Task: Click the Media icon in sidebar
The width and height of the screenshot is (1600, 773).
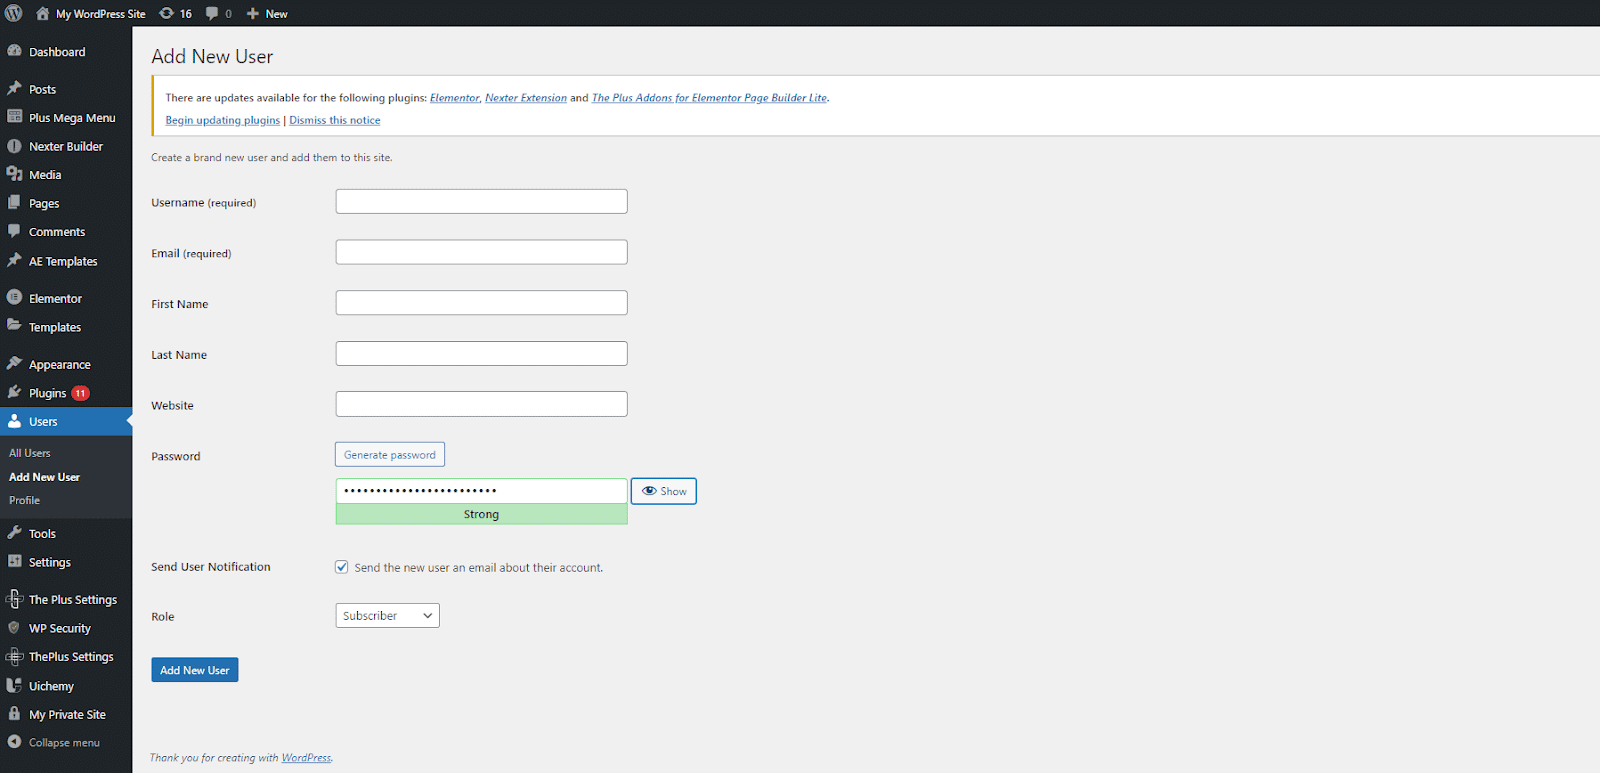Action: point(14,174)
